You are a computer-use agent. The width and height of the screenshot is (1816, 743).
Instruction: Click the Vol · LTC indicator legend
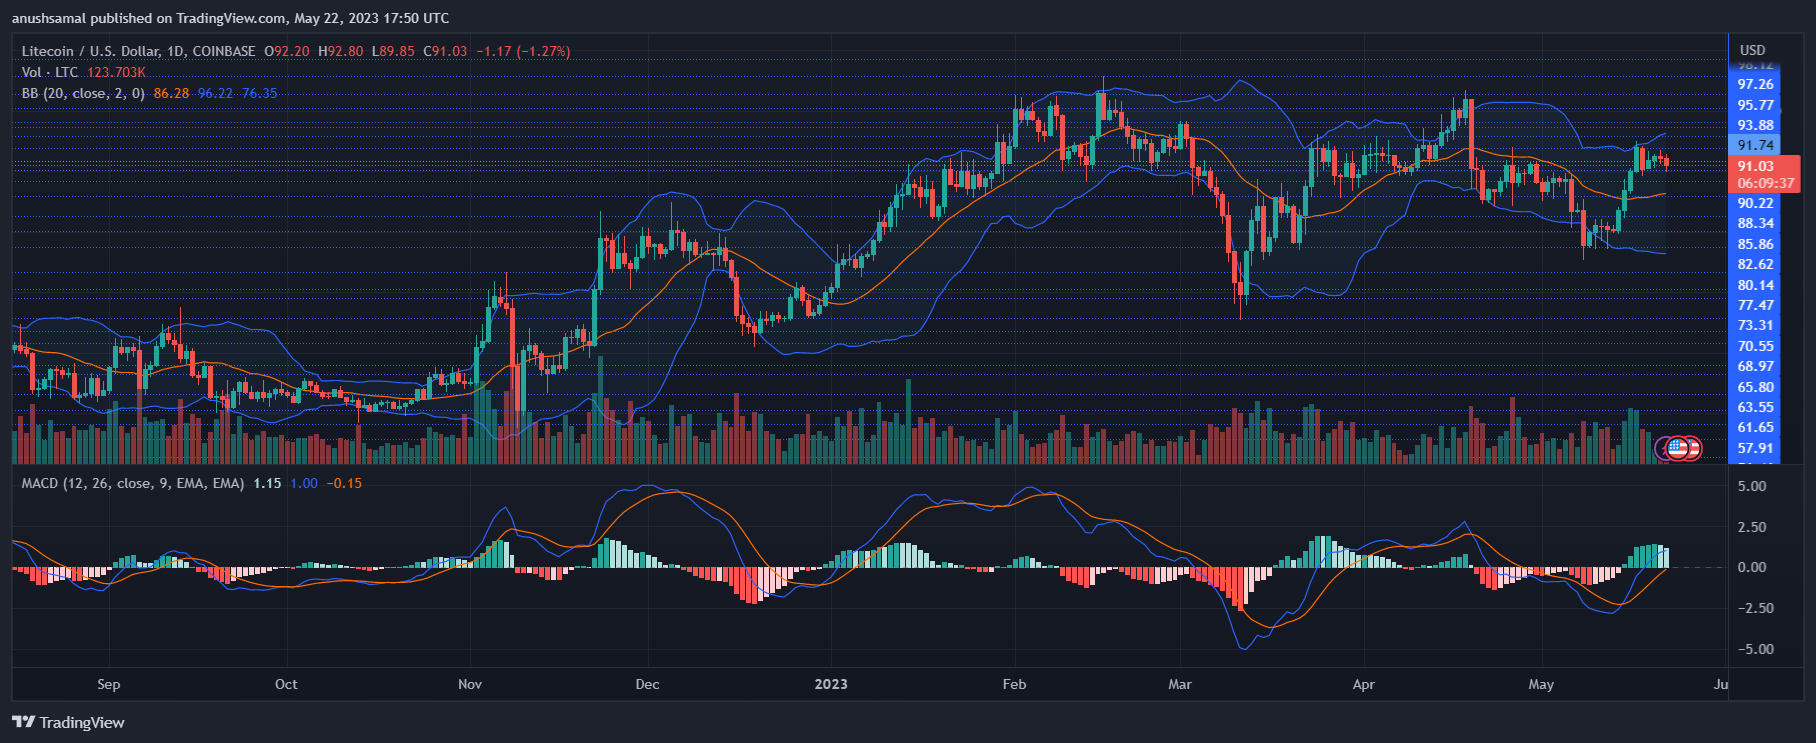pos(50,72)
